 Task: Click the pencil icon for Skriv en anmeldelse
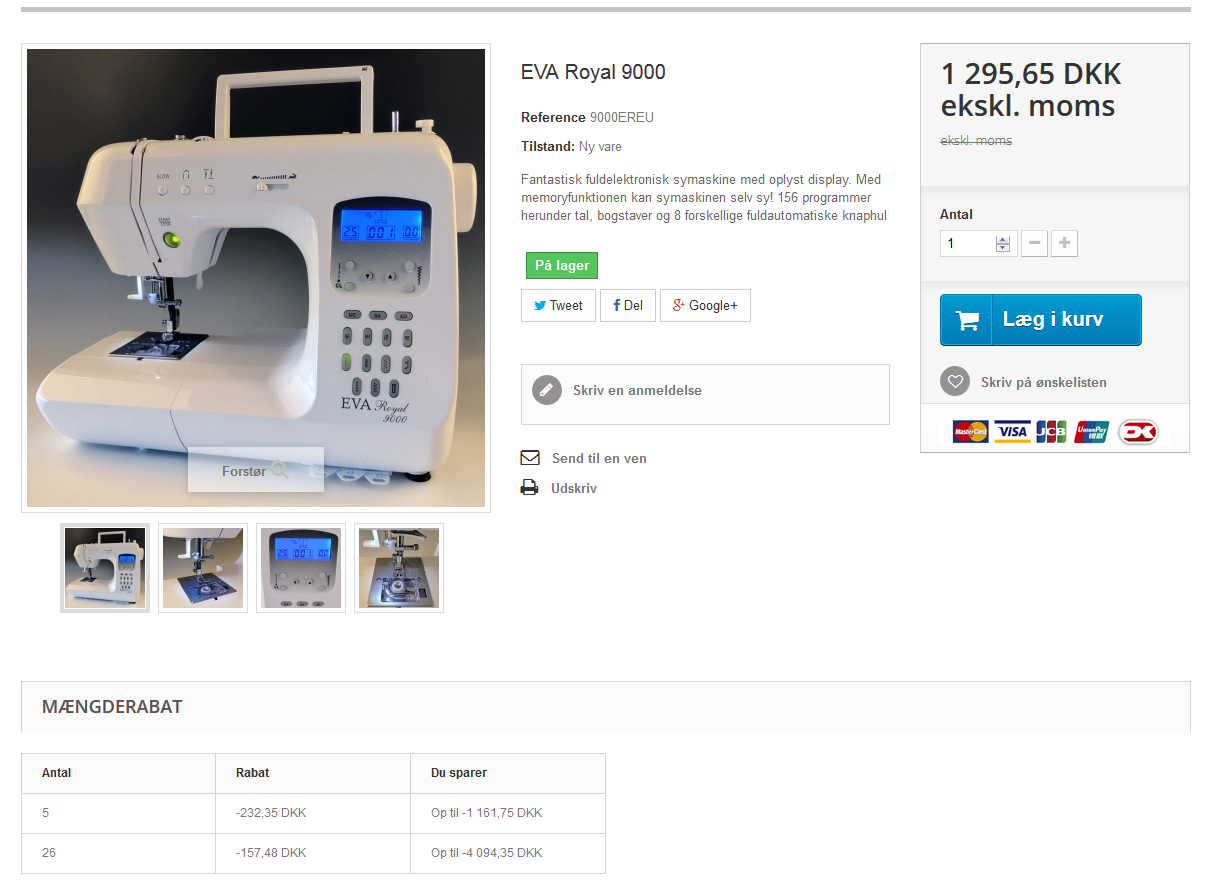click(547, 390)
